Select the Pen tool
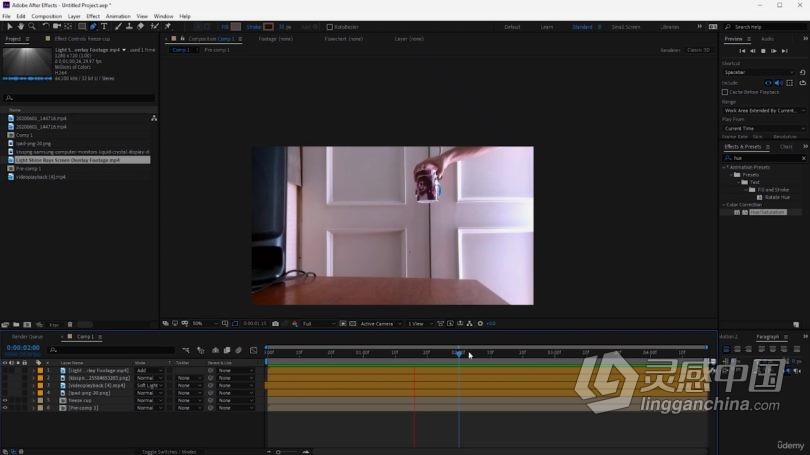 93,26
